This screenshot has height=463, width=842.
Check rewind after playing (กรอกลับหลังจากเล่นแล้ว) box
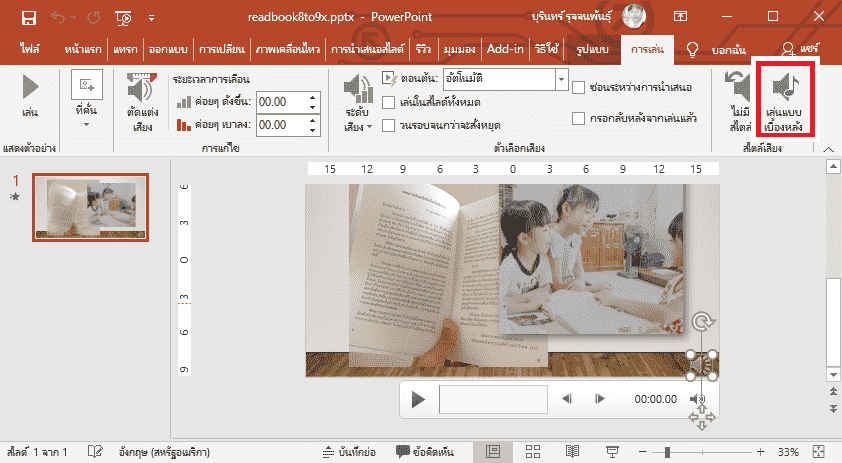pos(579,119)
